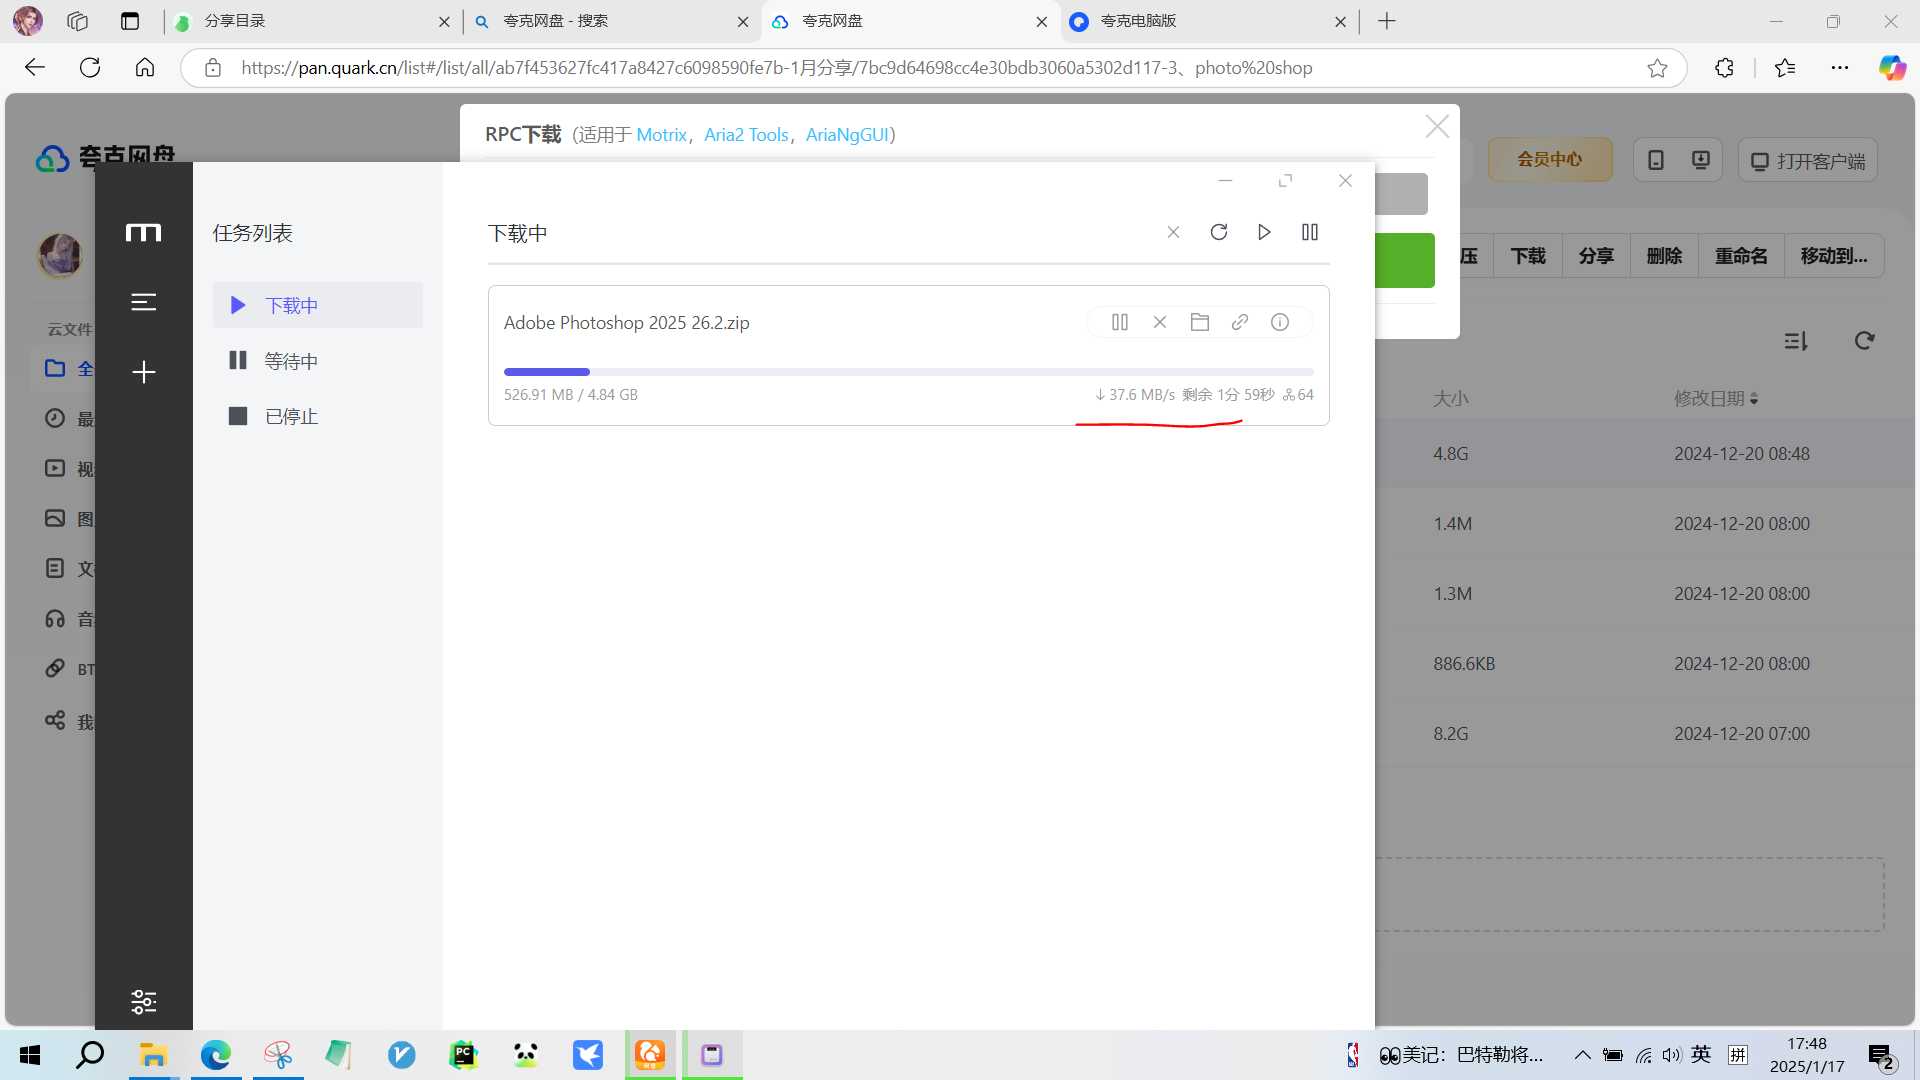Open Motrix preferences sliders icon
1920x1080 pixels.
tap(144, 1001)
